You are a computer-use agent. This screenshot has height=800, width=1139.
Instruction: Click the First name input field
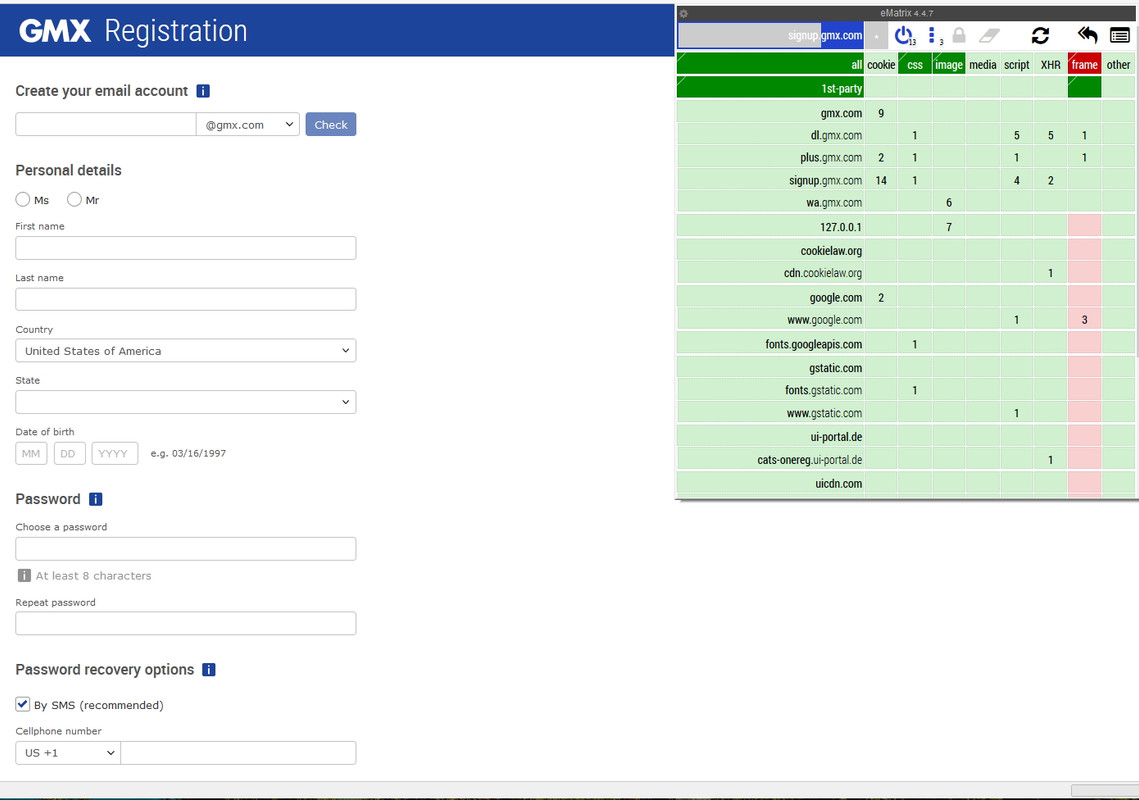click(185, 248)
